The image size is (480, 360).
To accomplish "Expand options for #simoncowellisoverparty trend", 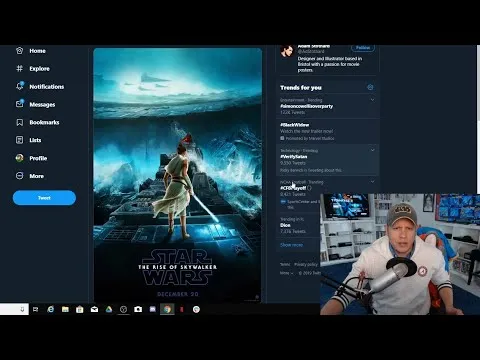I will [372, 100].
